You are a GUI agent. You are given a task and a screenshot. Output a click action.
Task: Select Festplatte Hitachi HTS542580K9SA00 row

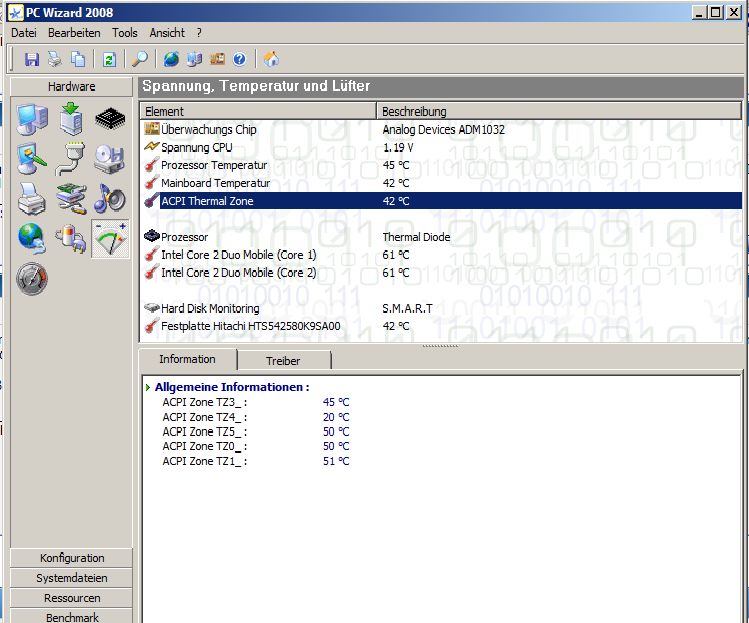(441, 326)
